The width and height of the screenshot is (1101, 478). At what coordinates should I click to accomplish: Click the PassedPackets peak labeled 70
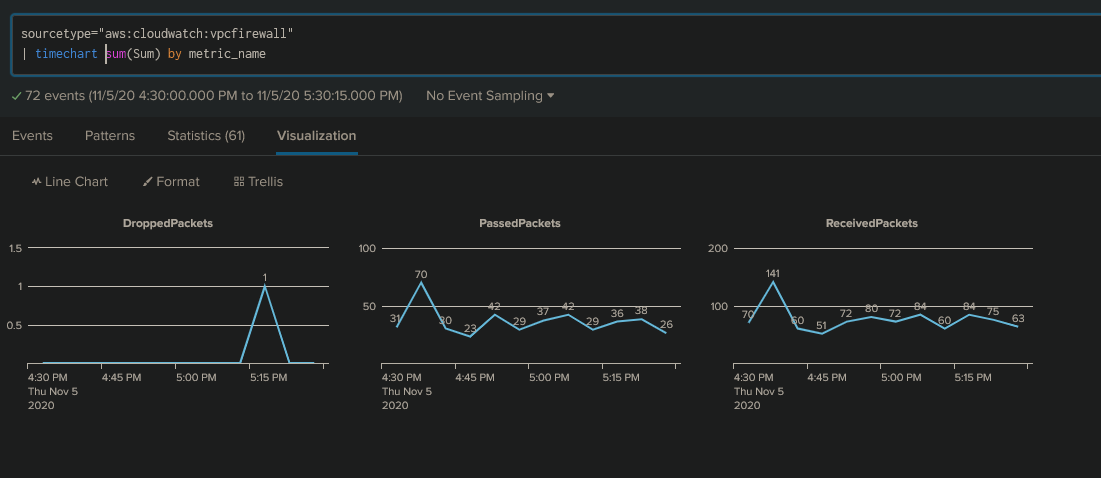[x=421, y=281]
